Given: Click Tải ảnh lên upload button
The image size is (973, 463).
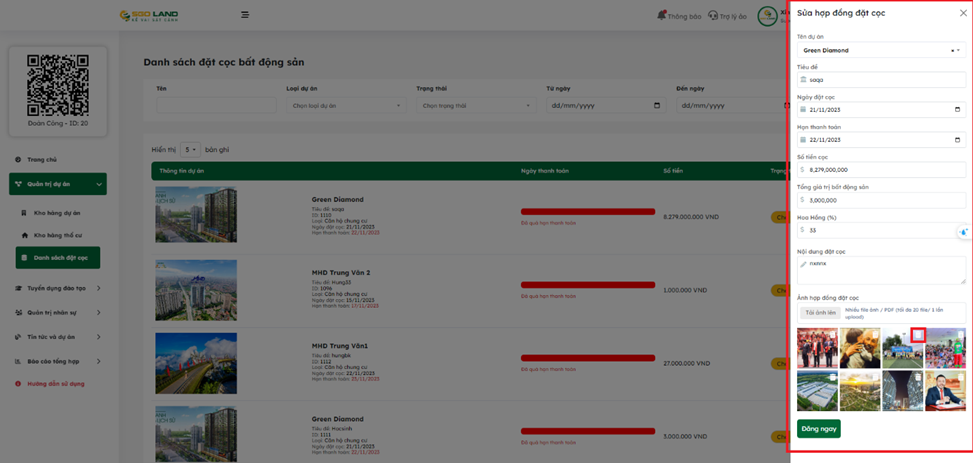Looking at the screenshot, I should point(819,313).
